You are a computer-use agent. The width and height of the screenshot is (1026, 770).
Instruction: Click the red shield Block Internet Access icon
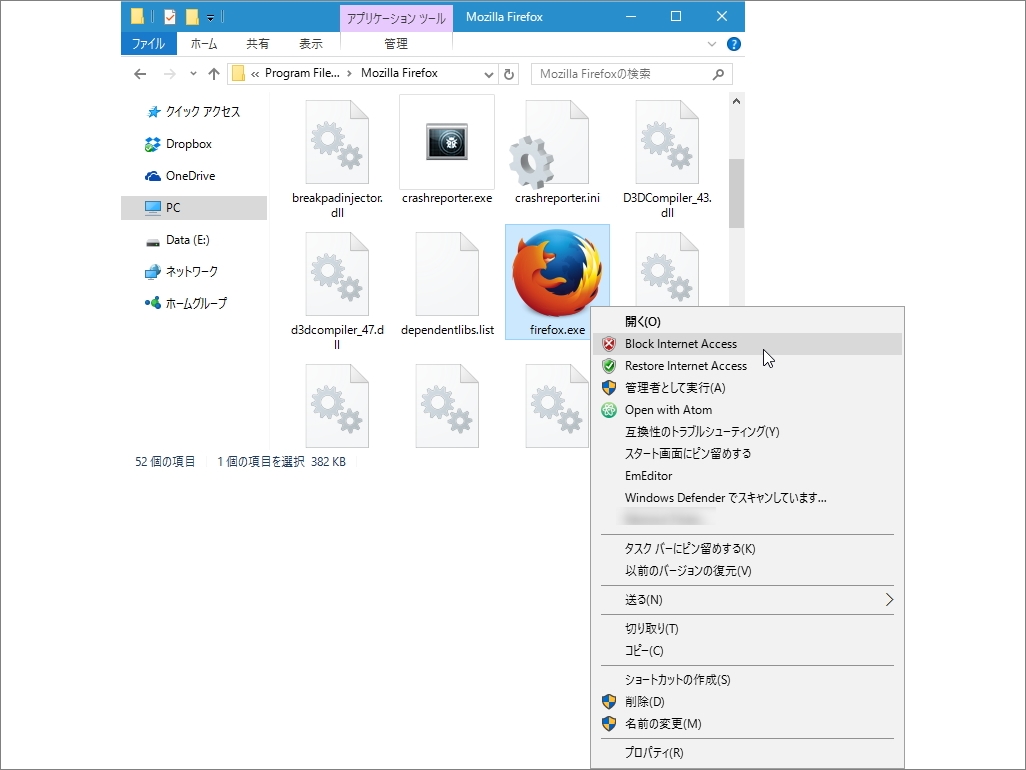pos(609,344)
